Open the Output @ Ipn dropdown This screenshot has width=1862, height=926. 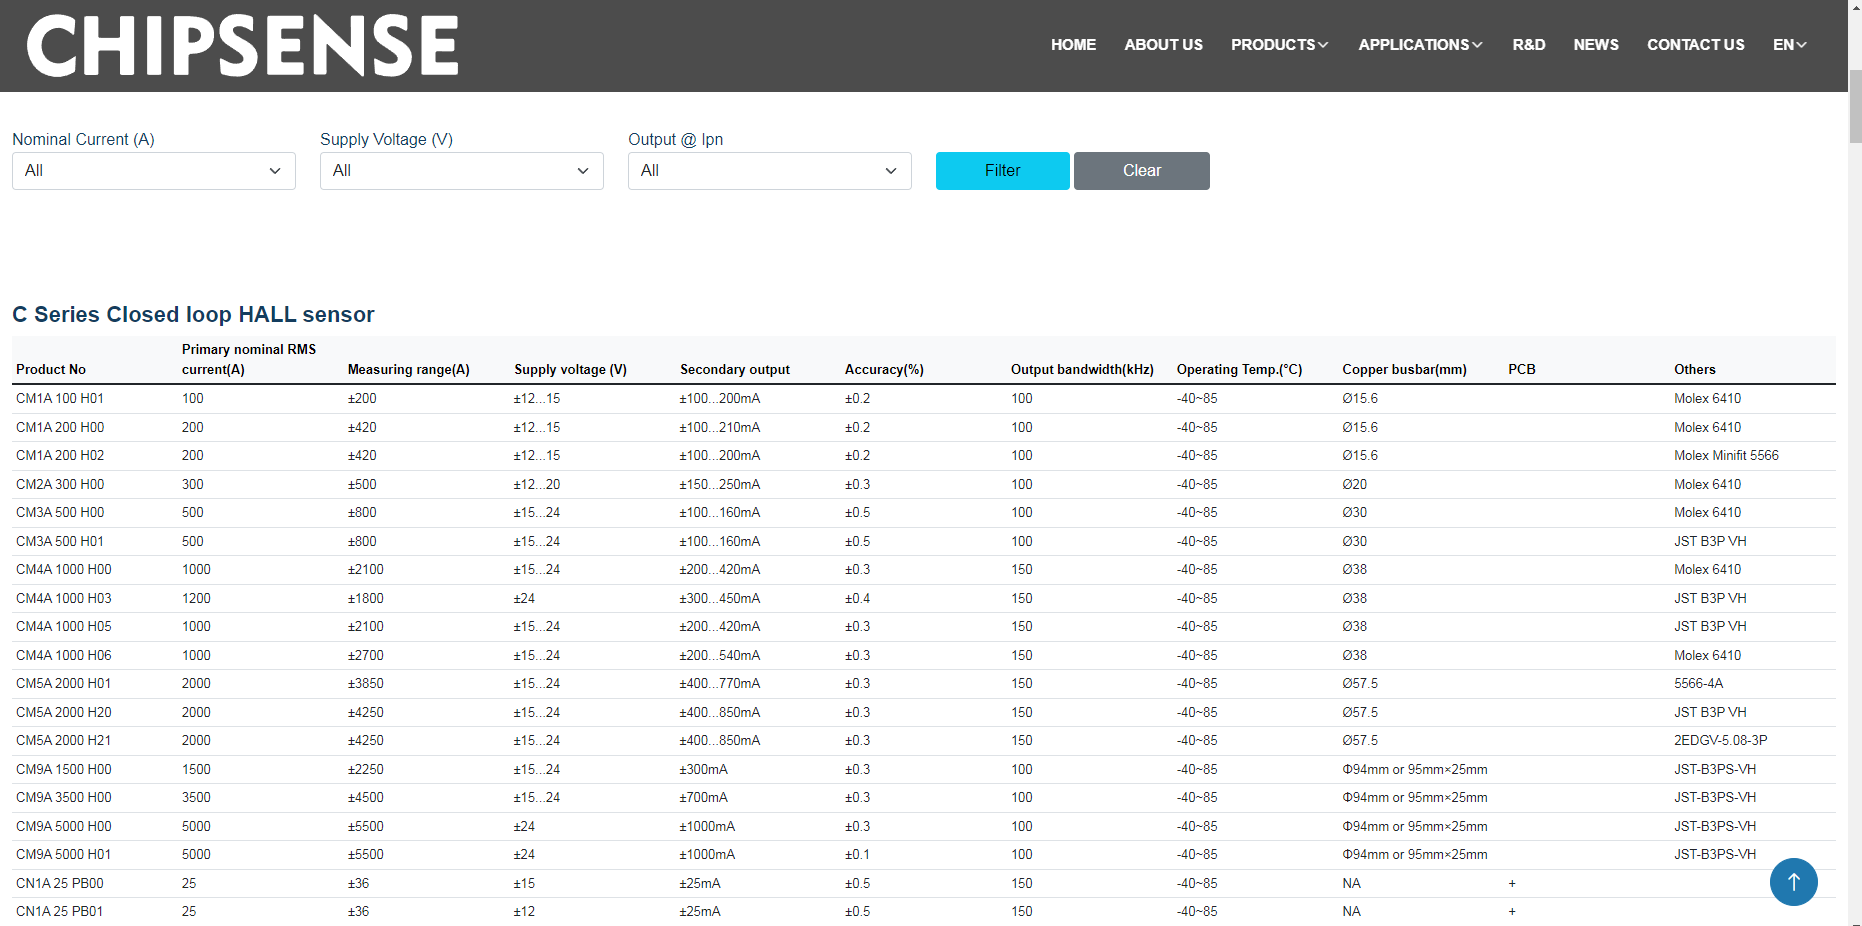770,171
